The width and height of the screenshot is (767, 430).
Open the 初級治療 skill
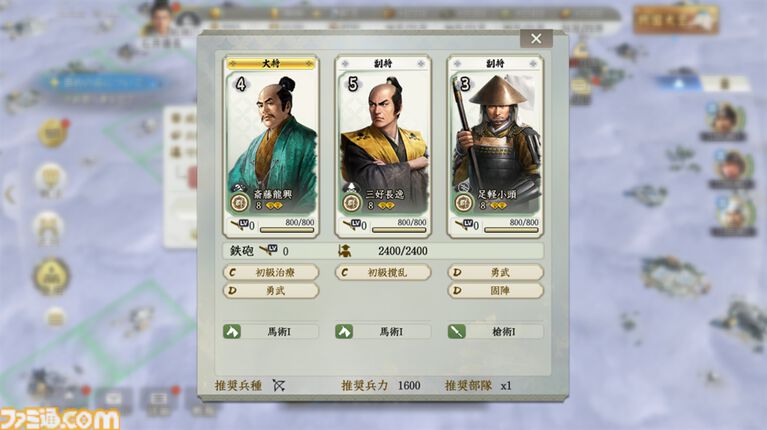tap(271, 272)
